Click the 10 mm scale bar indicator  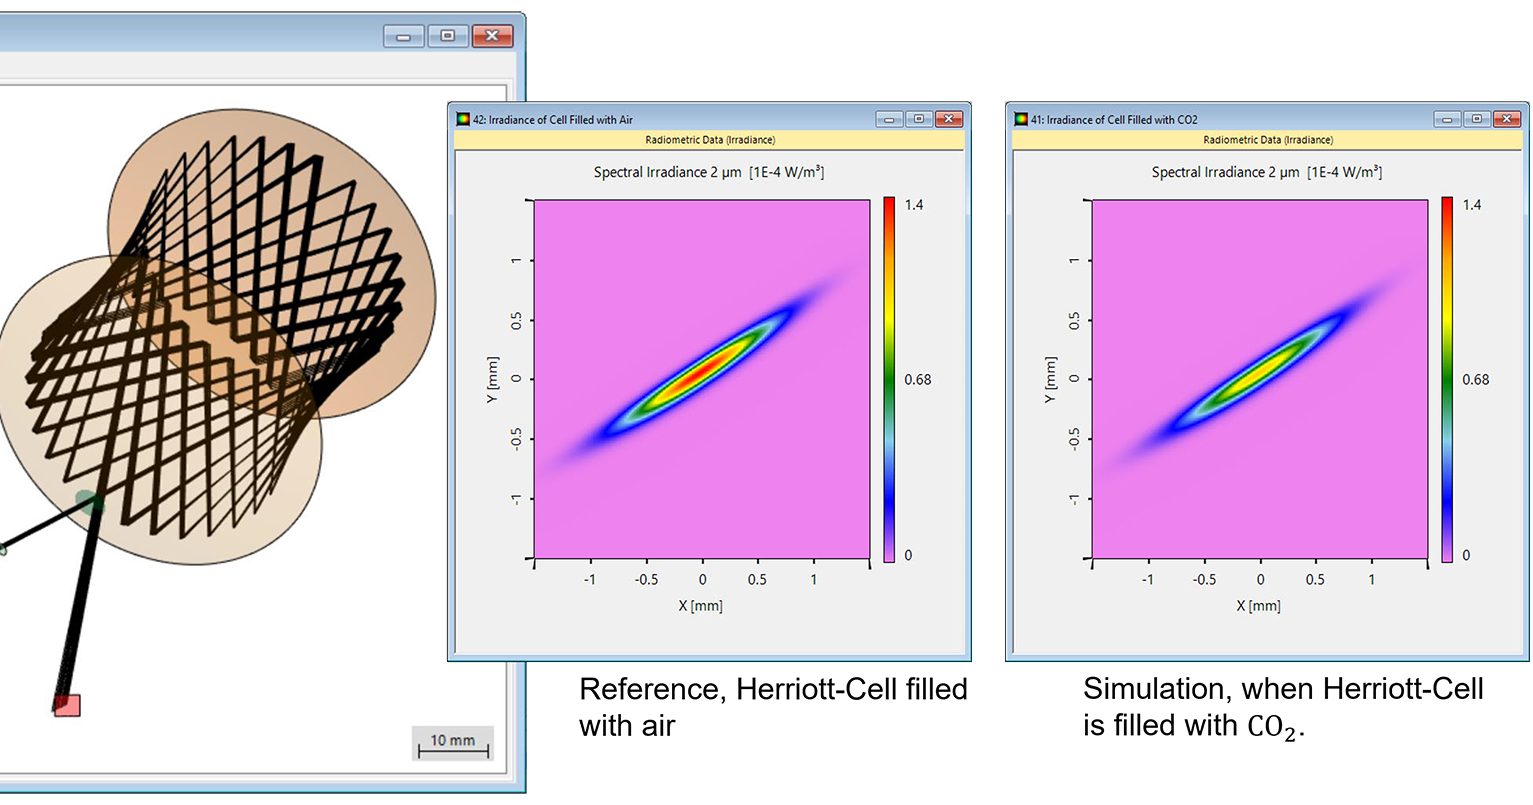point(452,744)
